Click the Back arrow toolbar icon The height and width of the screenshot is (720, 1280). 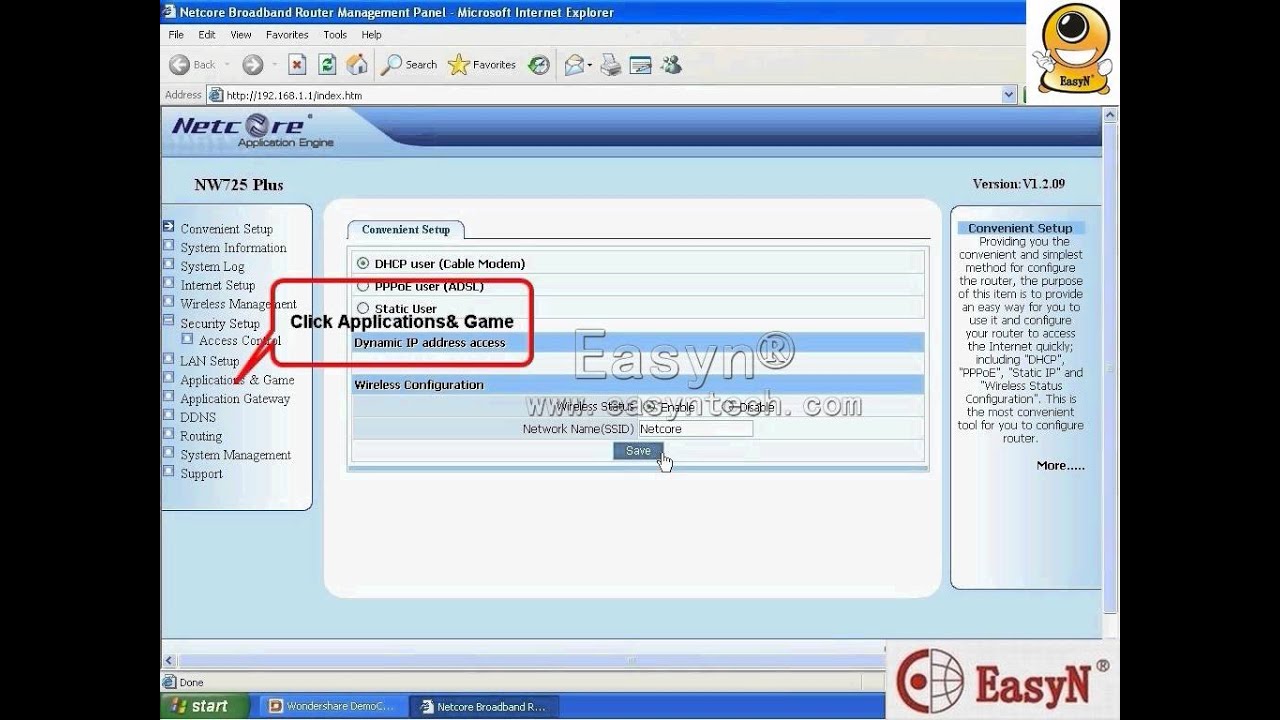(x=179, y=65)
